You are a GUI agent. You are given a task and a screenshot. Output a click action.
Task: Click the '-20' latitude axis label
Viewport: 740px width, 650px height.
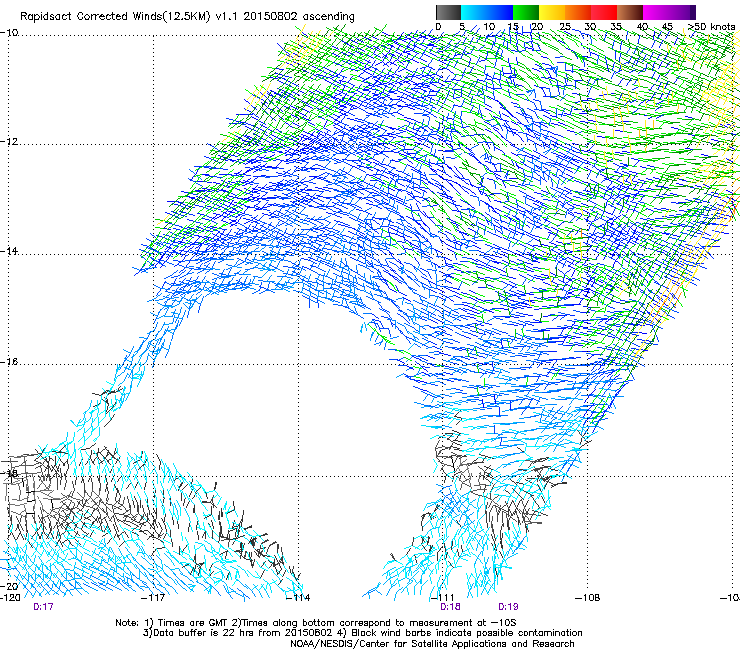9,586
